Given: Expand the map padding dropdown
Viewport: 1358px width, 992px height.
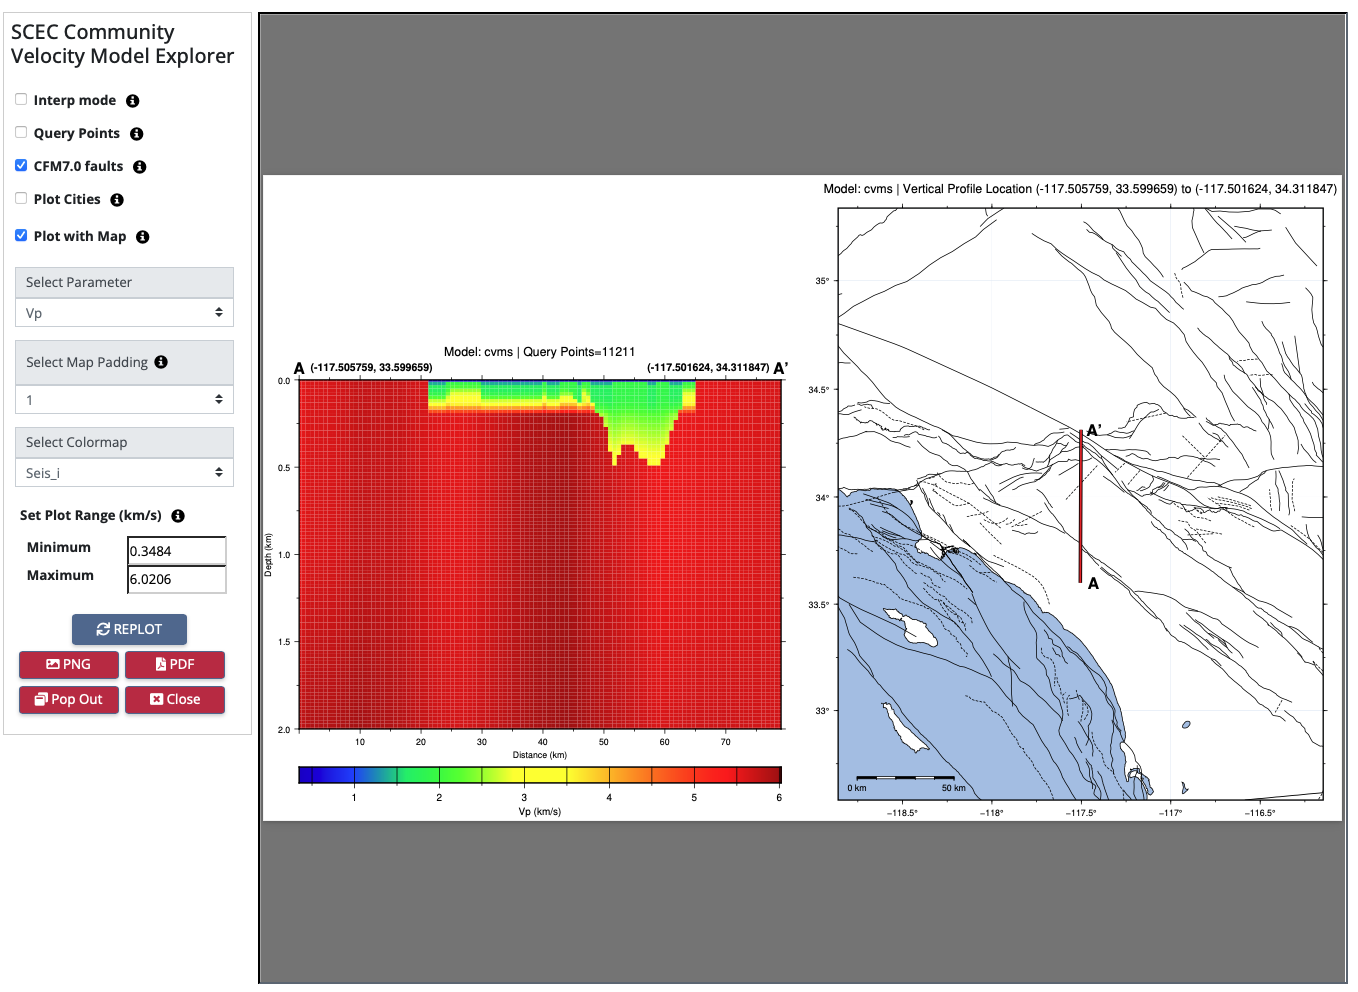Looking at the screenshot, I should (124, 400).
